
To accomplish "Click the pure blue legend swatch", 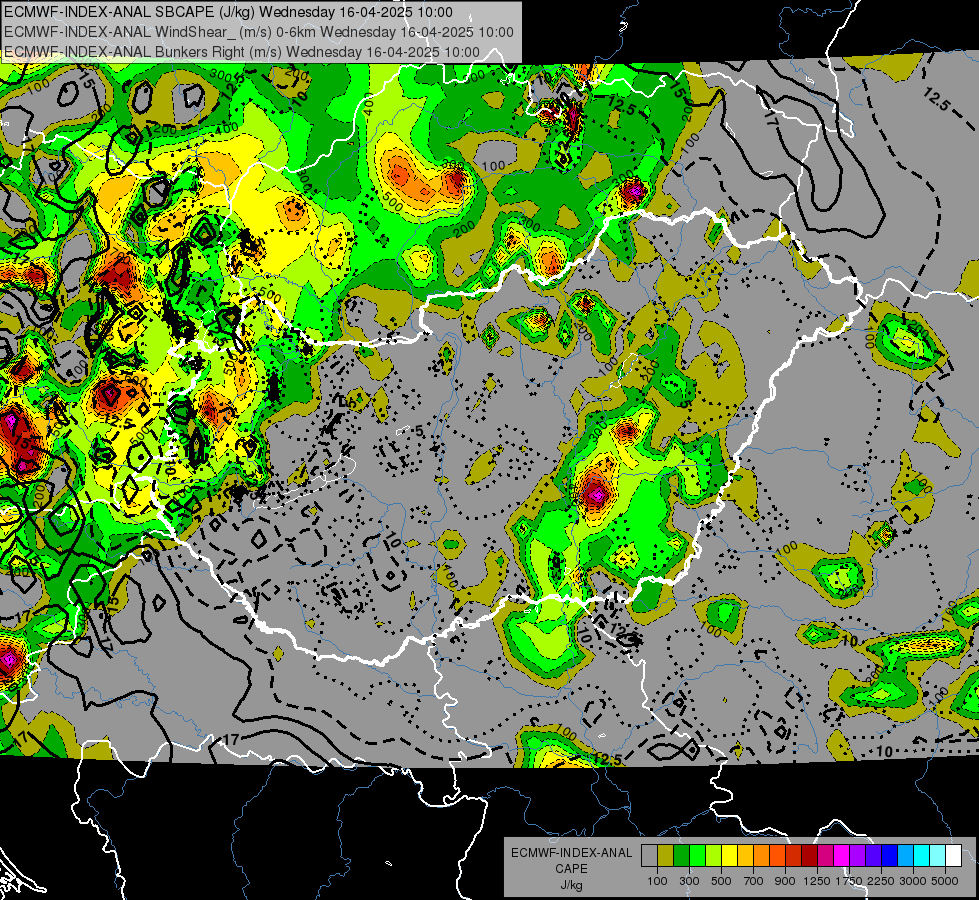I will pos(890,855).
